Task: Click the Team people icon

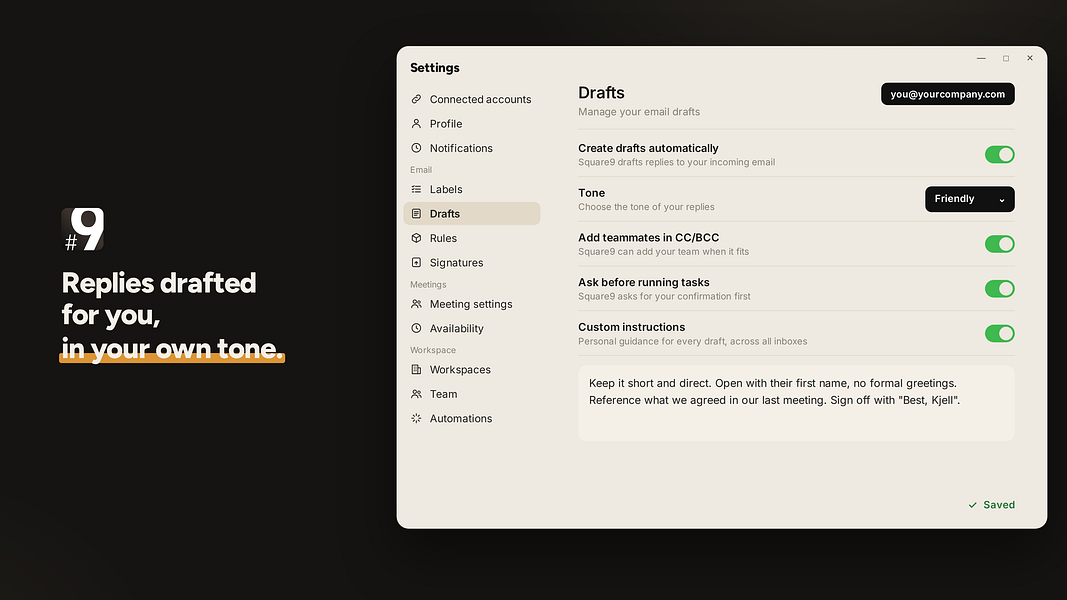Action: coord(416,394)
